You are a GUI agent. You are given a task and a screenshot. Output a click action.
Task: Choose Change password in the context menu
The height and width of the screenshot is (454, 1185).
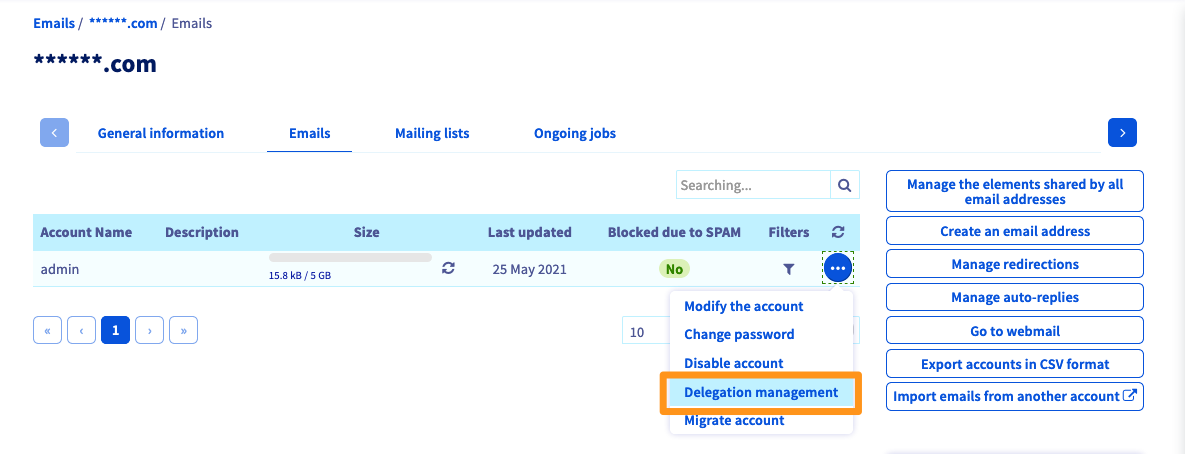pos(739,334)
